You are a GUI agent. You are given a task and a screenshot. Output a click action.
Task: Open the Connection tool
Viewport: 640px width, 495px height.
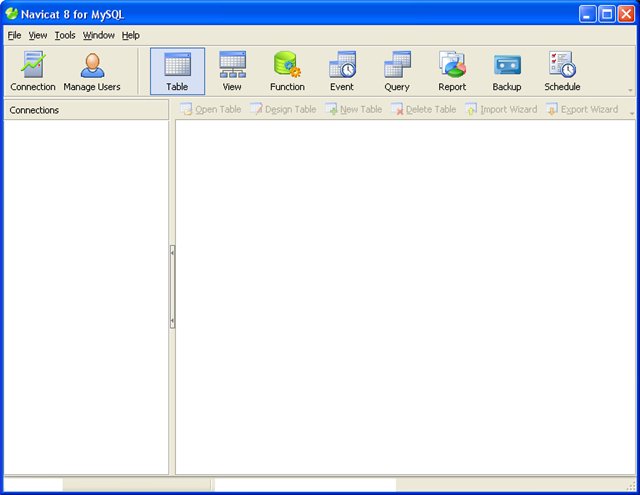(33, 71)
